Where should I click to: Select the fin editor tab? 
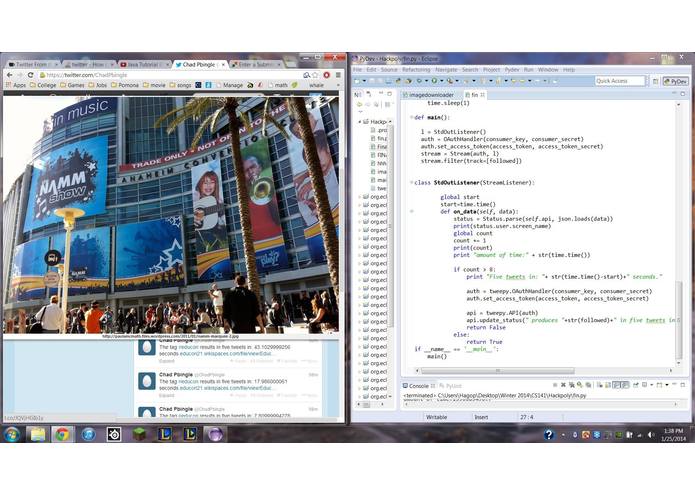[475, 95]
